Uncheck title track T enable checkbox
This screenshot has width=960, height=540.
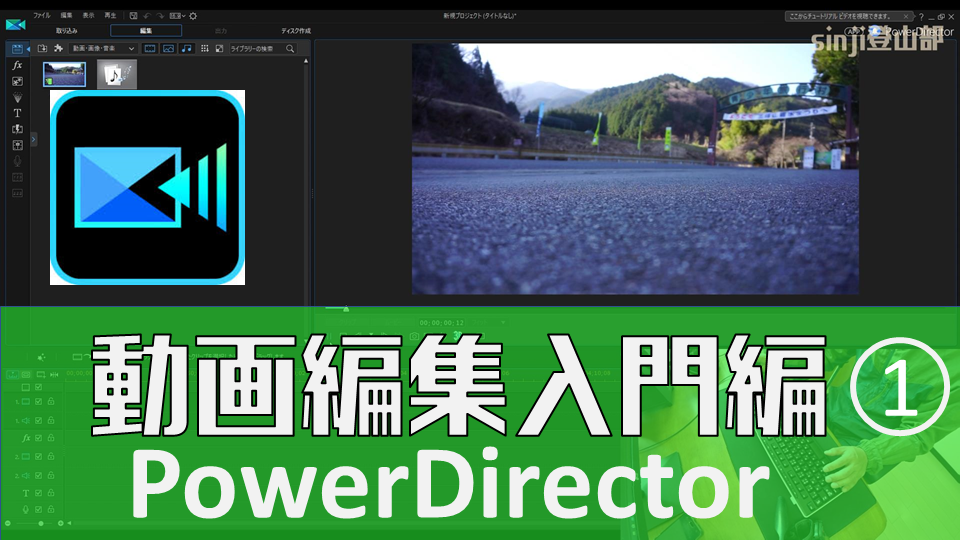click(x=39, y=492)
